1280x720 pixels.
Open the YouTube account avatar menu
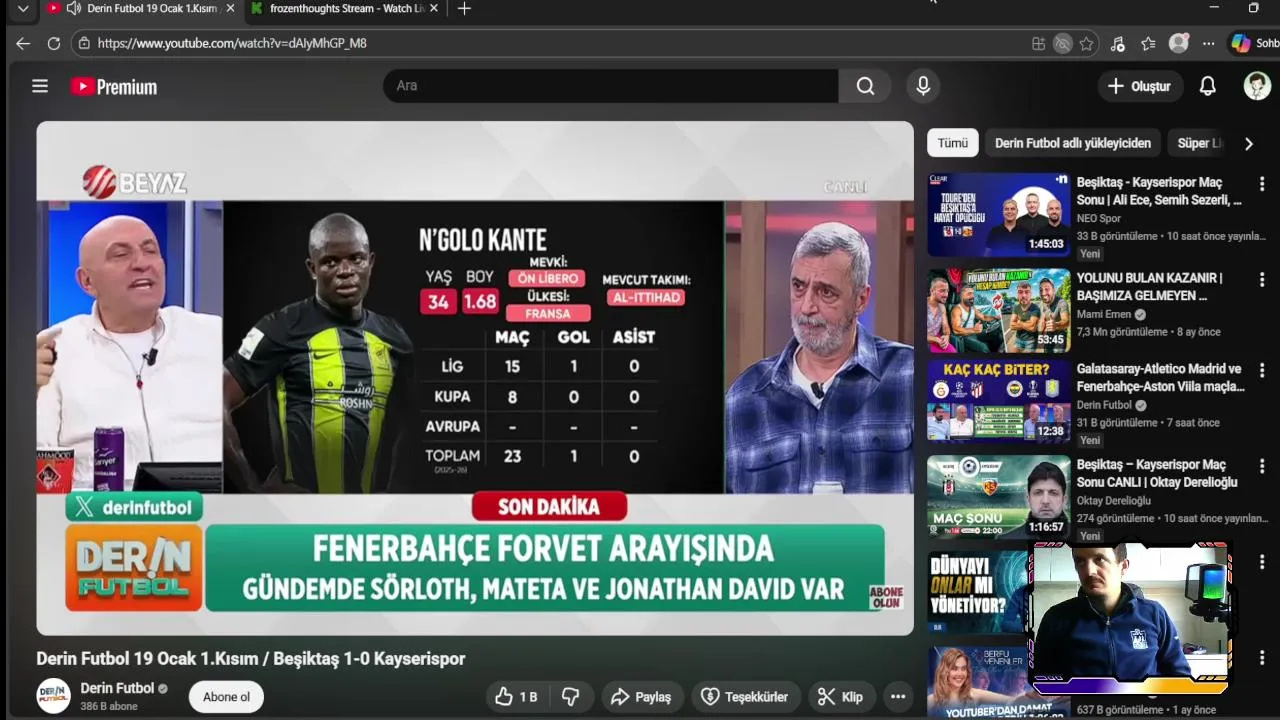(x=1257, y=86)
